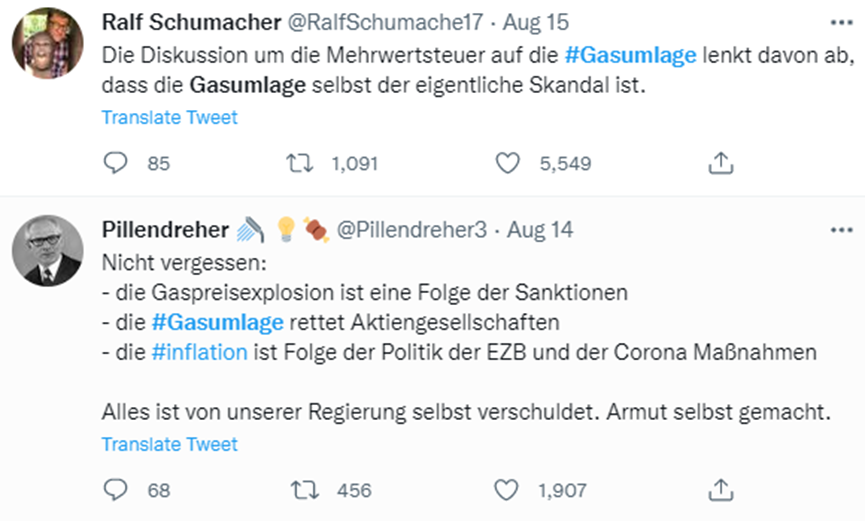
Task: Share Pillendreher's tweet
Action: coord(720,490)
